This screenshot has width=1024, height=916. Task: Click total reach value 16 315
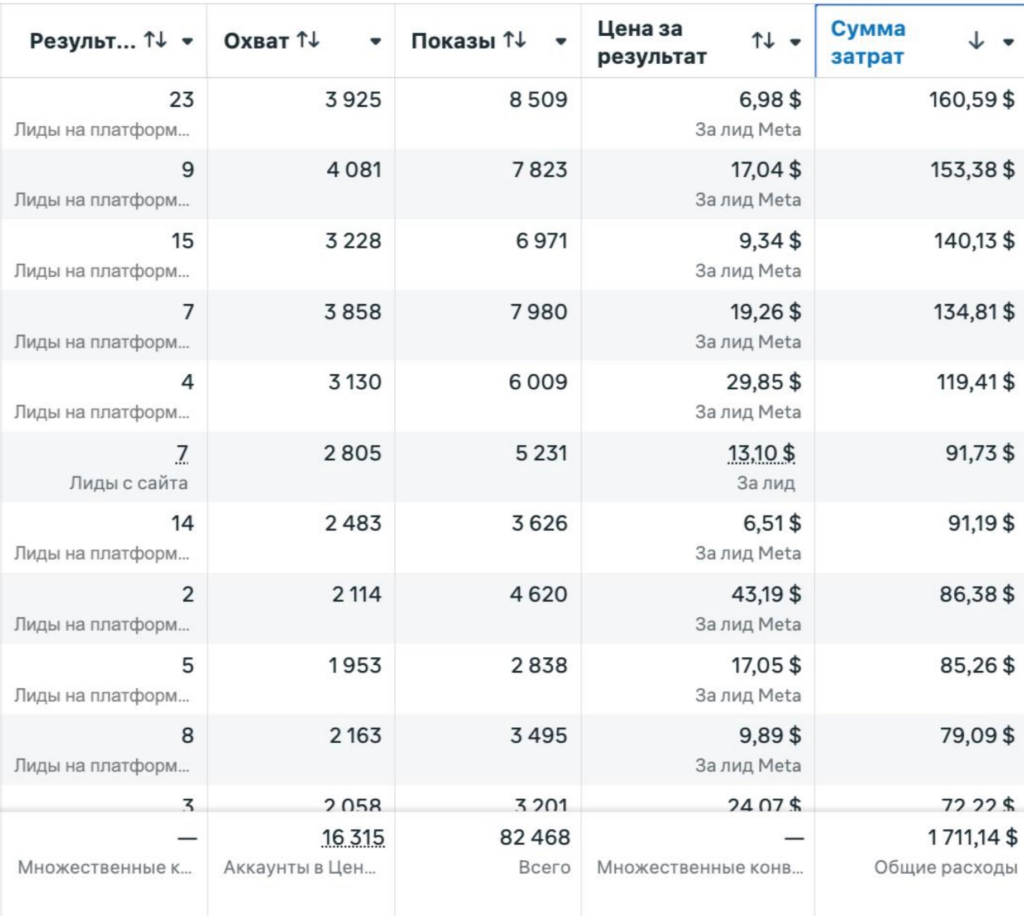[352, 838]
